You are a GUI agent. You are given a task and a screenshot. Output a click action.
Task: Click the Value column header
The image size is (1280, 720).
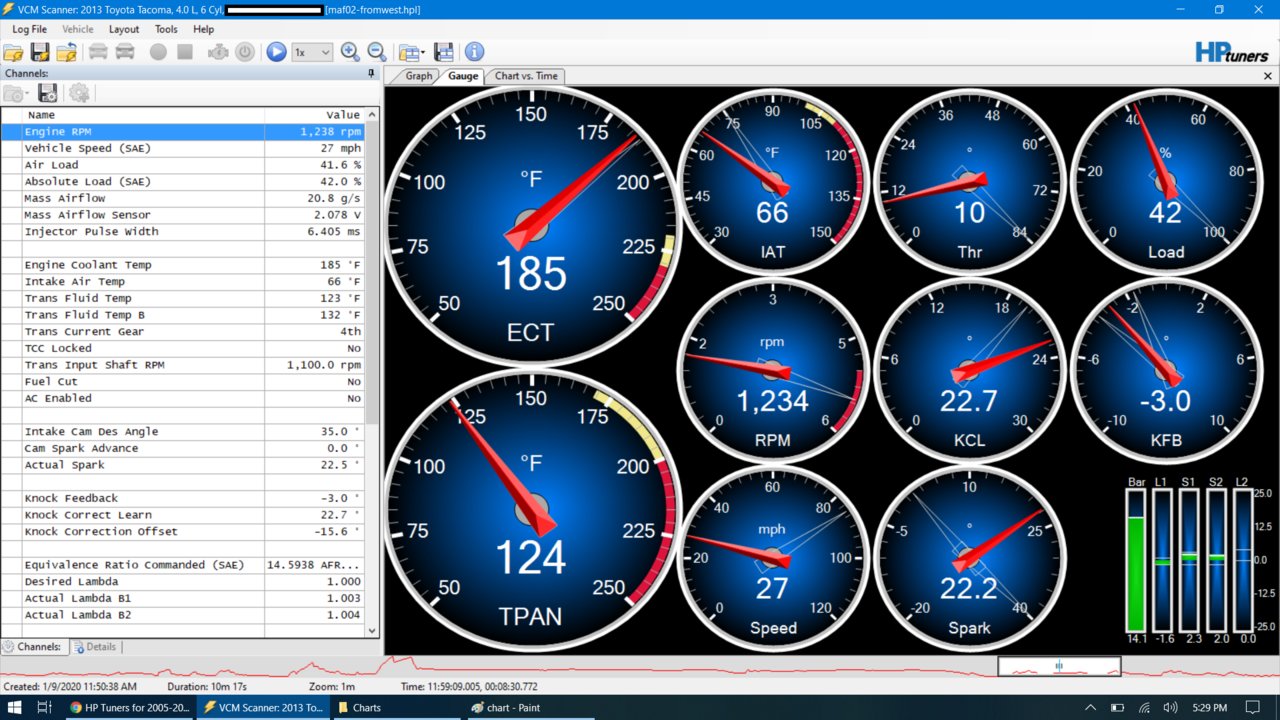click(x=314, y=115)
